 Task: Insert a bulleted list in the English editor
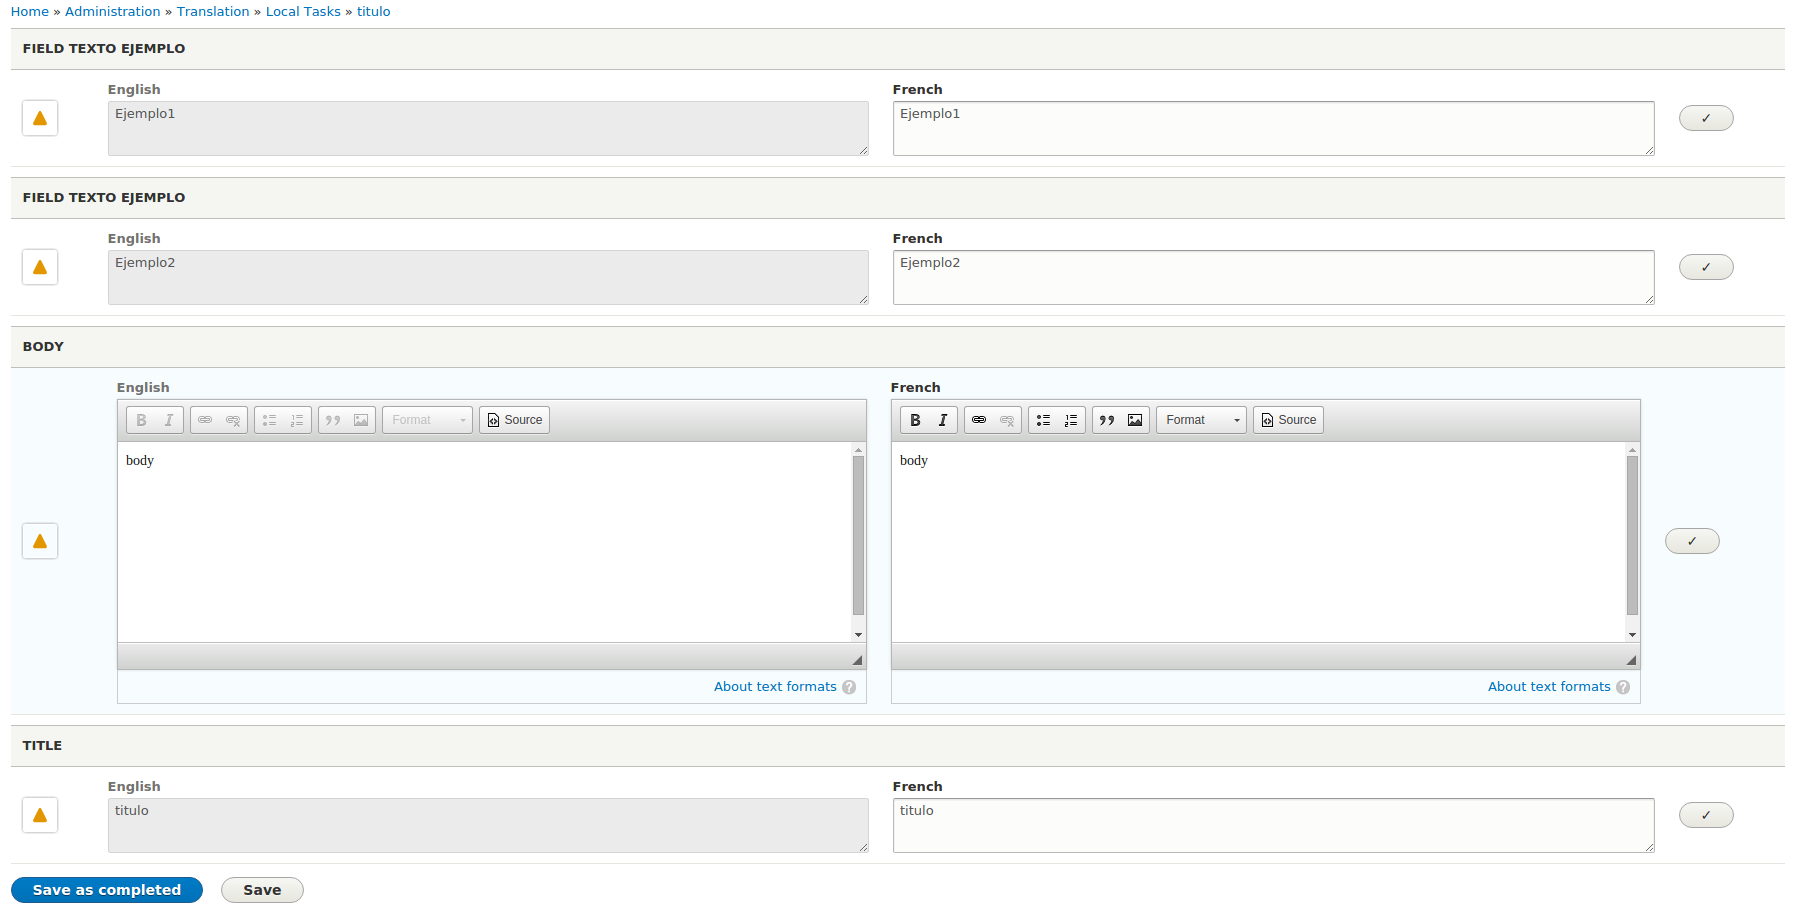268,419
